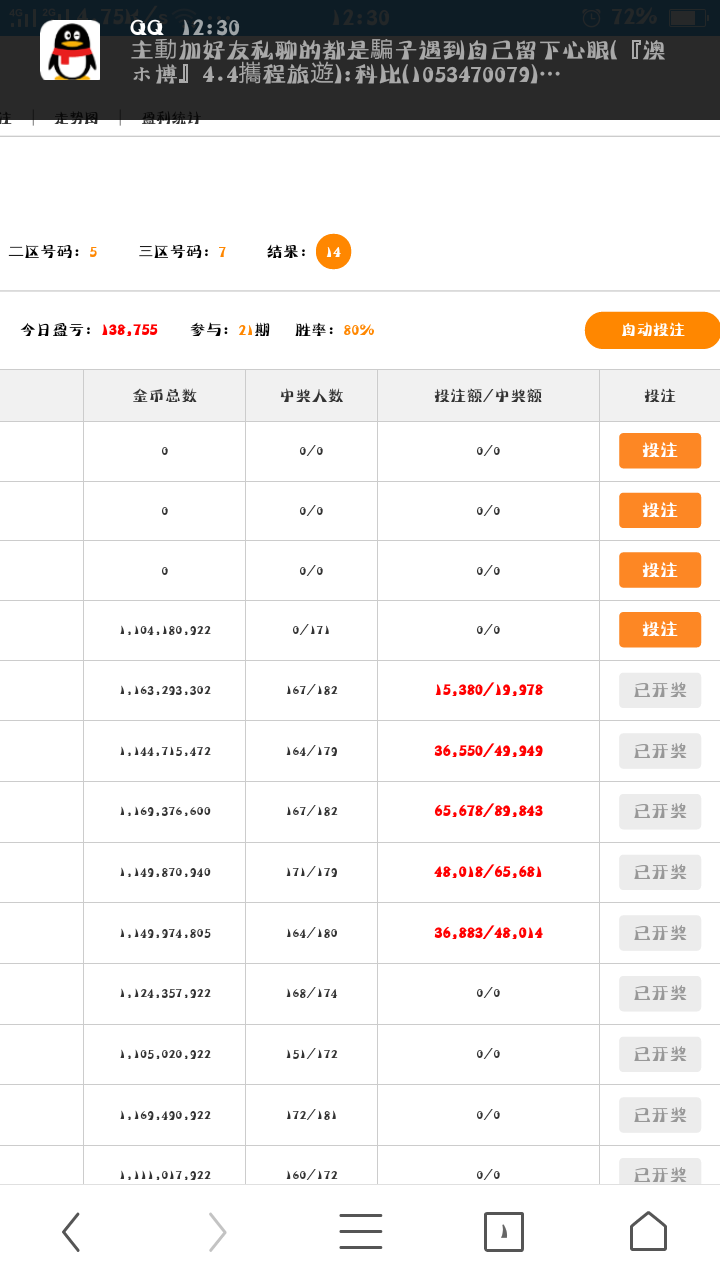This screenshot has height=1280, width=720.
Task: Open the browser tab switcher icon
Action: click(504, 1231)
